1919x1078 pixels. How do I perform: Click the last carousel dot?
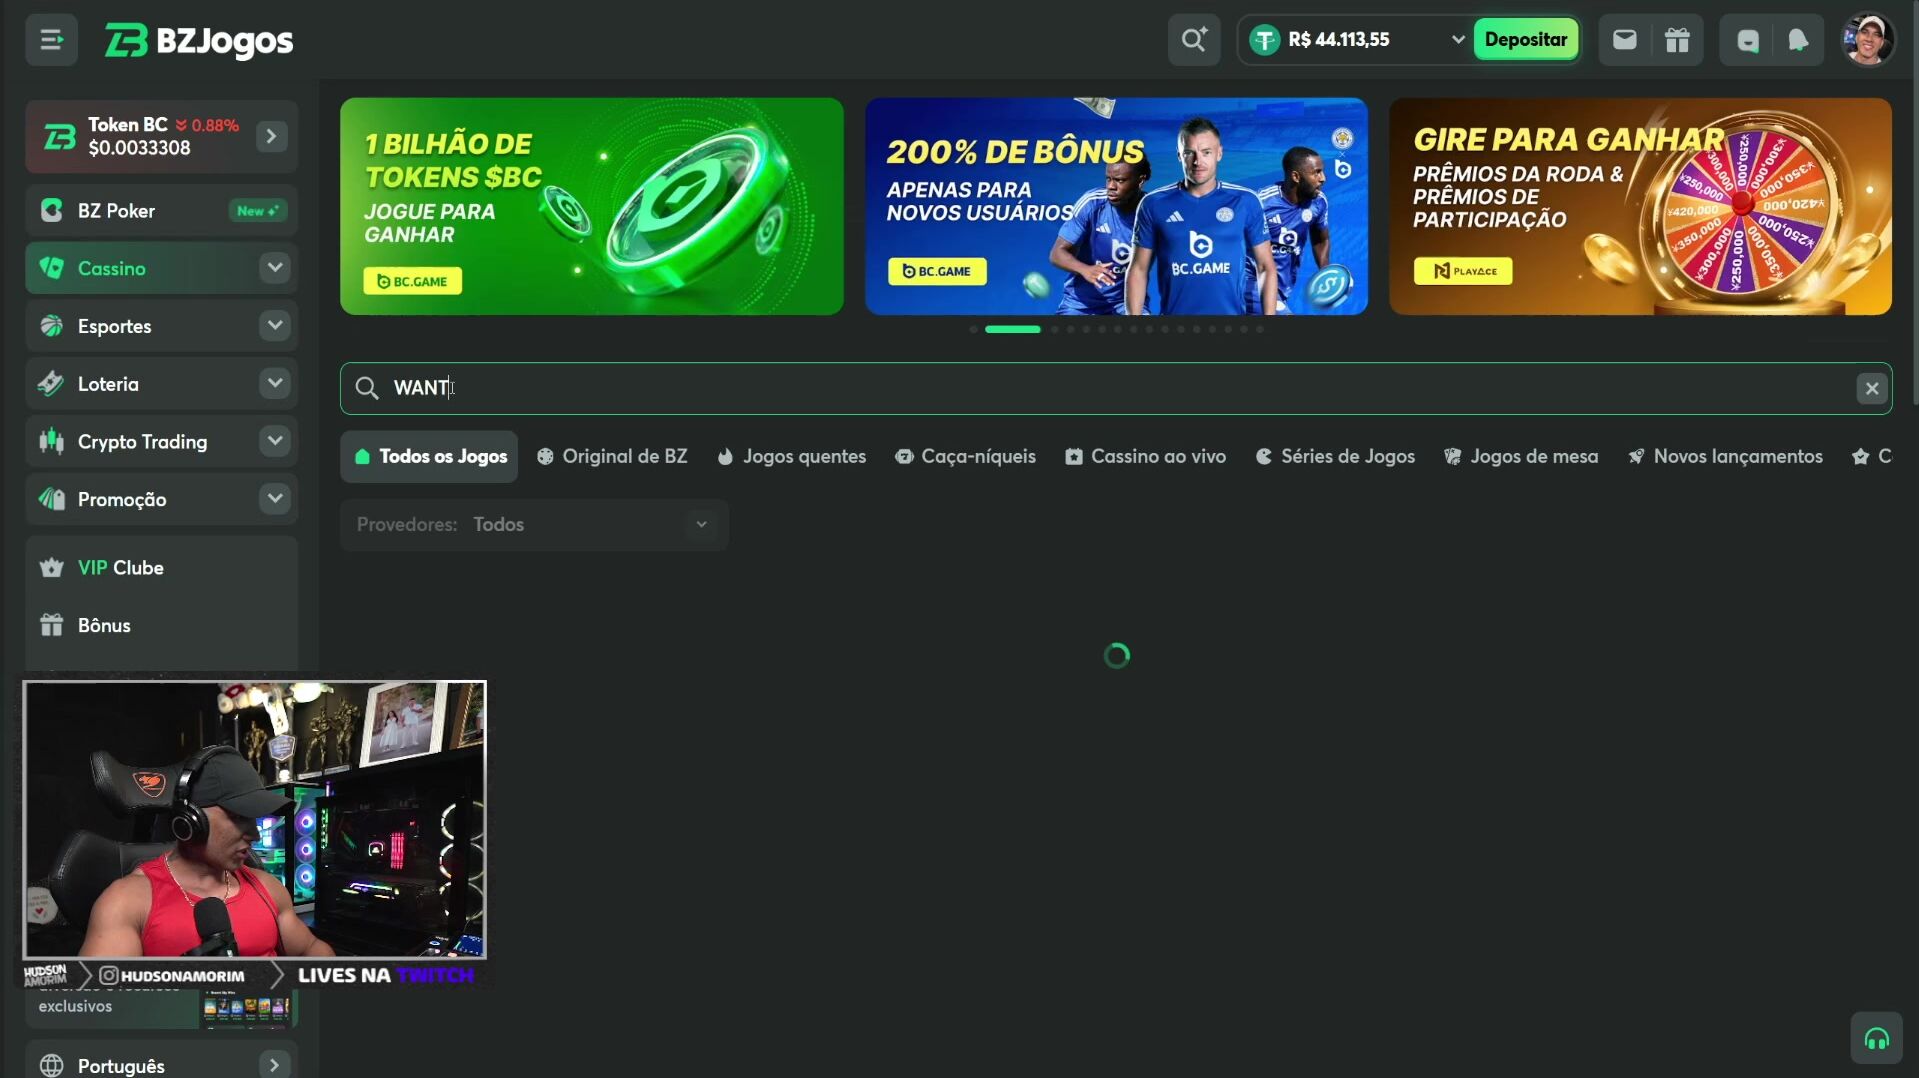(x=1260, y=329)
